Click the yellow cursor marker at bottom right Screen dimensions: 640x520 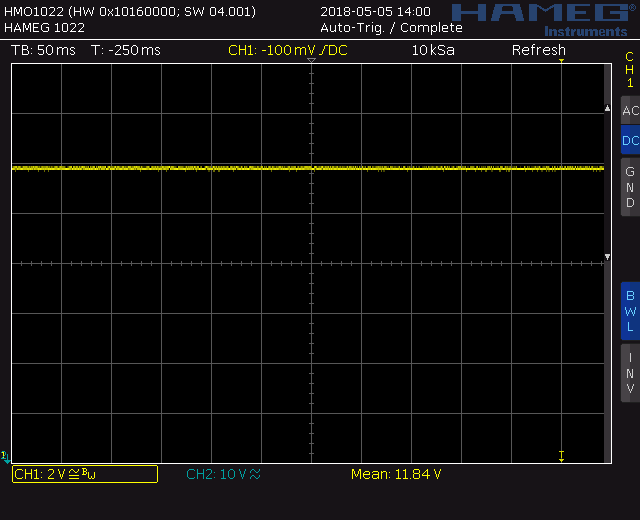coord(562,456)
